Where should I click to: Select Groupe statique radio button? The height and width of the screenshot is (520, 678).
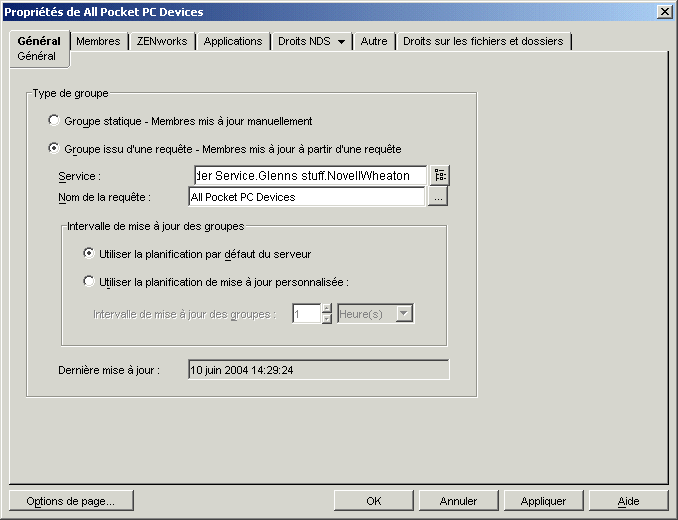coord(54,121)
